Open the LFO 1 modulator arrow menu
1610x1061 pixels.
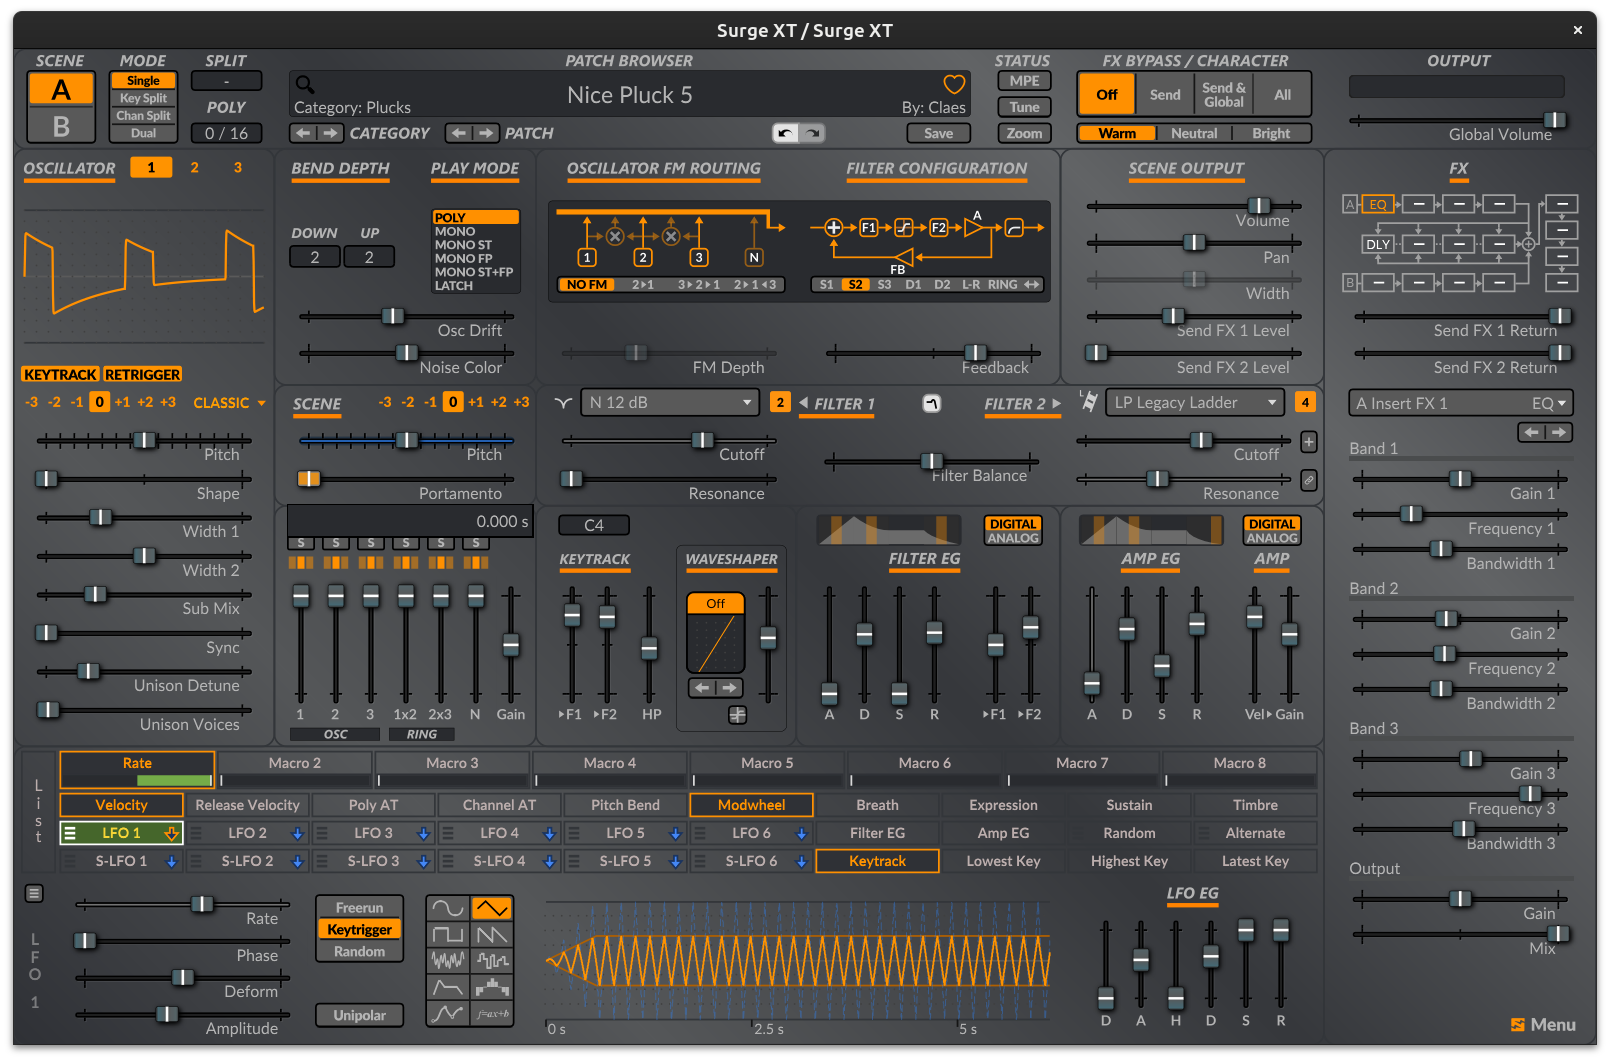[171, 833]
